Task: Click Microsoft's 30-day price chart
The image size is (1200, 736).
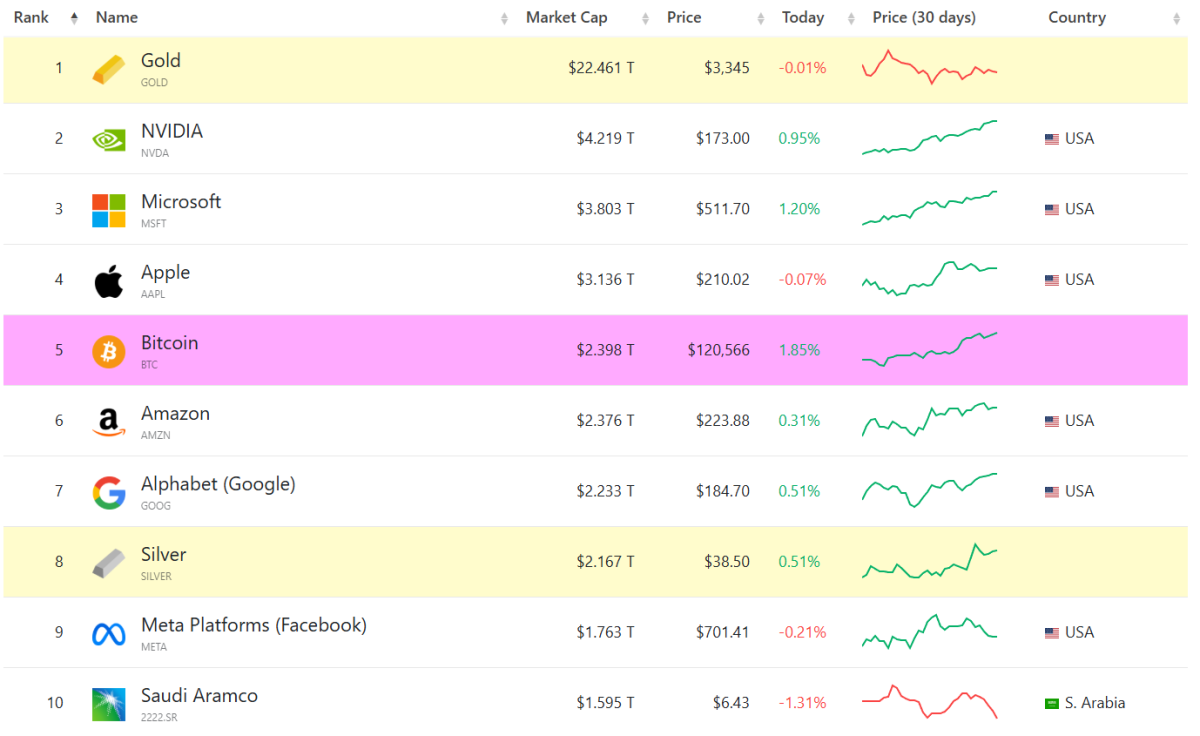Action: point(930,208)
